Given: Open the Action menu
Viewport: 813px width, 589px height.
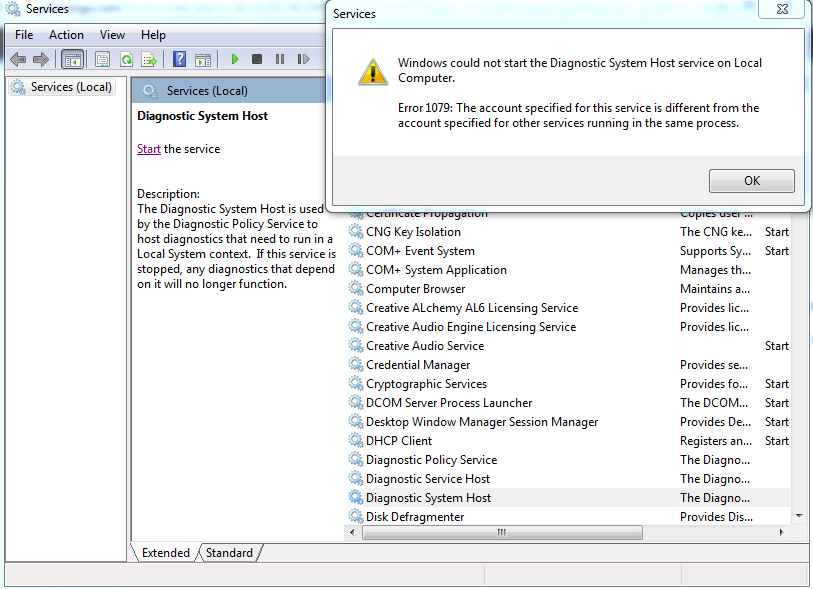Looking at the screenshot, I should [66, 35].
